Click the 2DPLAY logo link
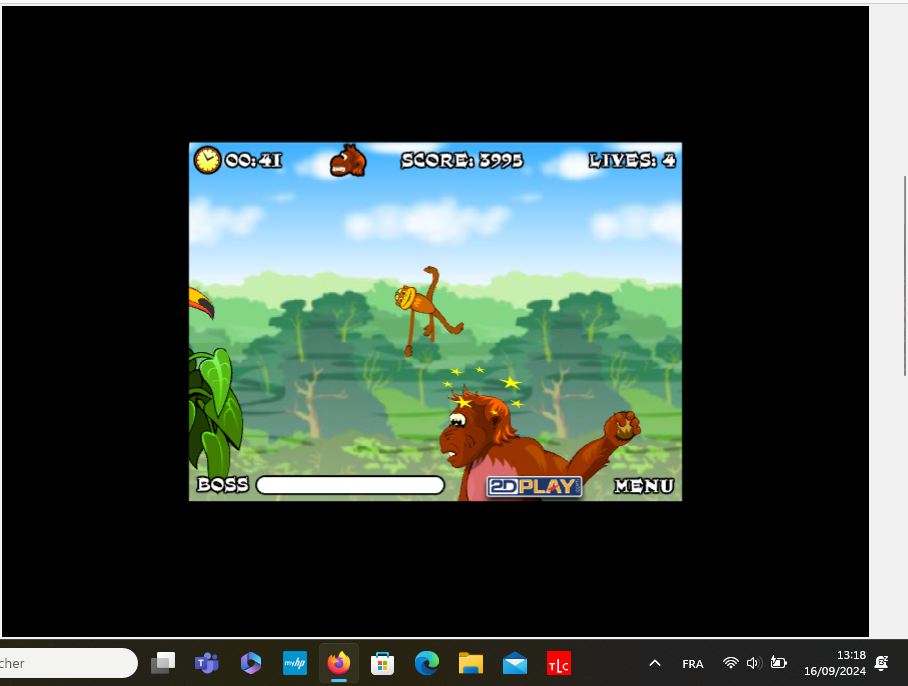 pos(534,487)
